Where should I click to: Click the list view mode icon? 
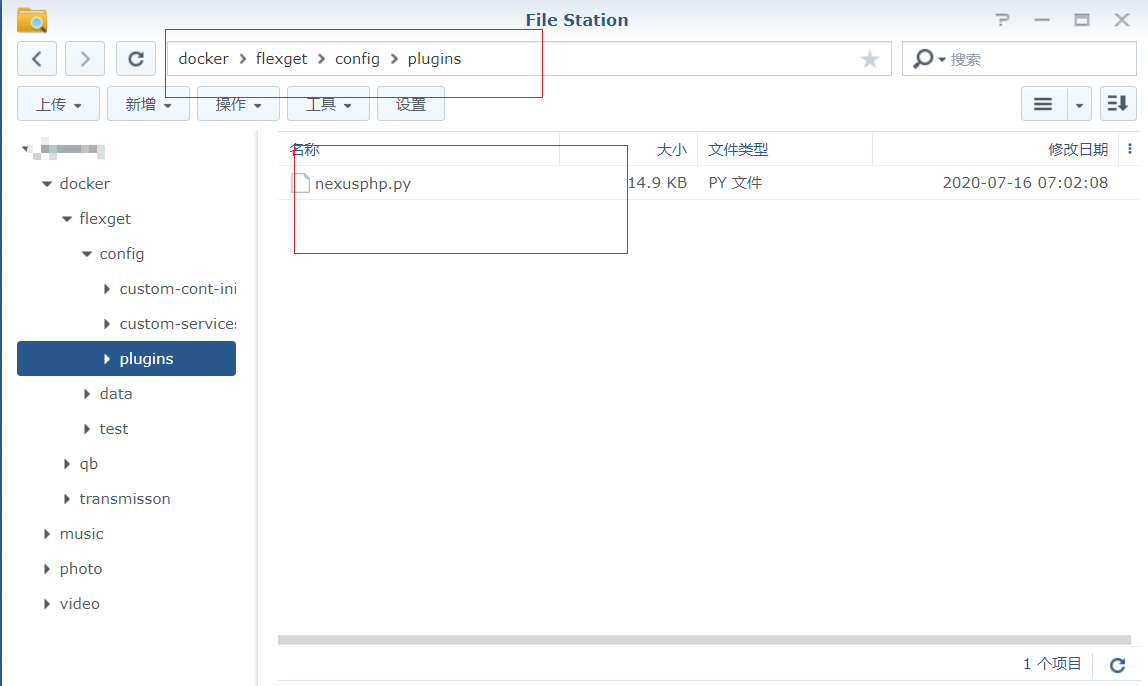point(1043,103)
